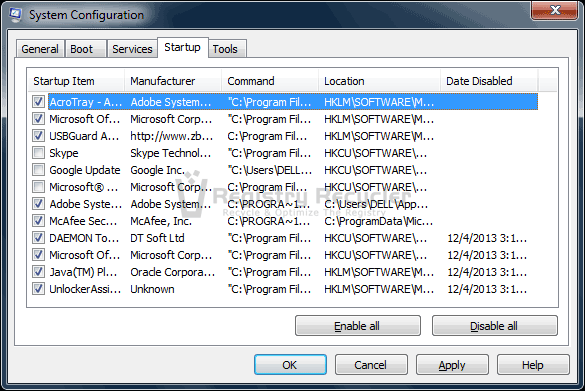The height and width of the screenshot is (391, 585).
Task: Switch to the General tab
Action: pyautogui.click(x=40, y=49)
